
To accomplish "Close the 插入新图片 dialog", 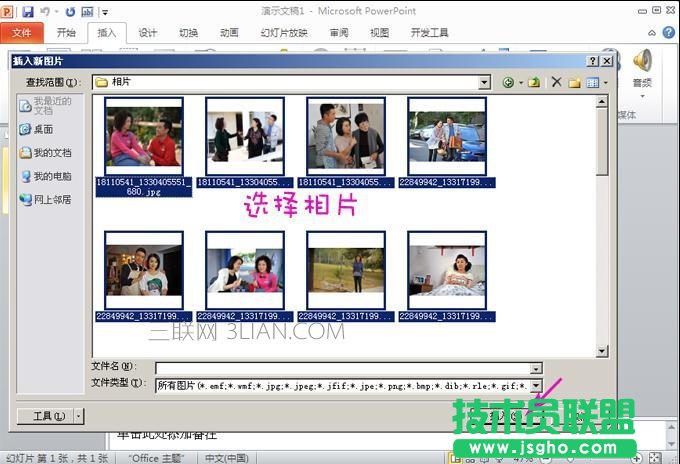I will tap(607, 61).
